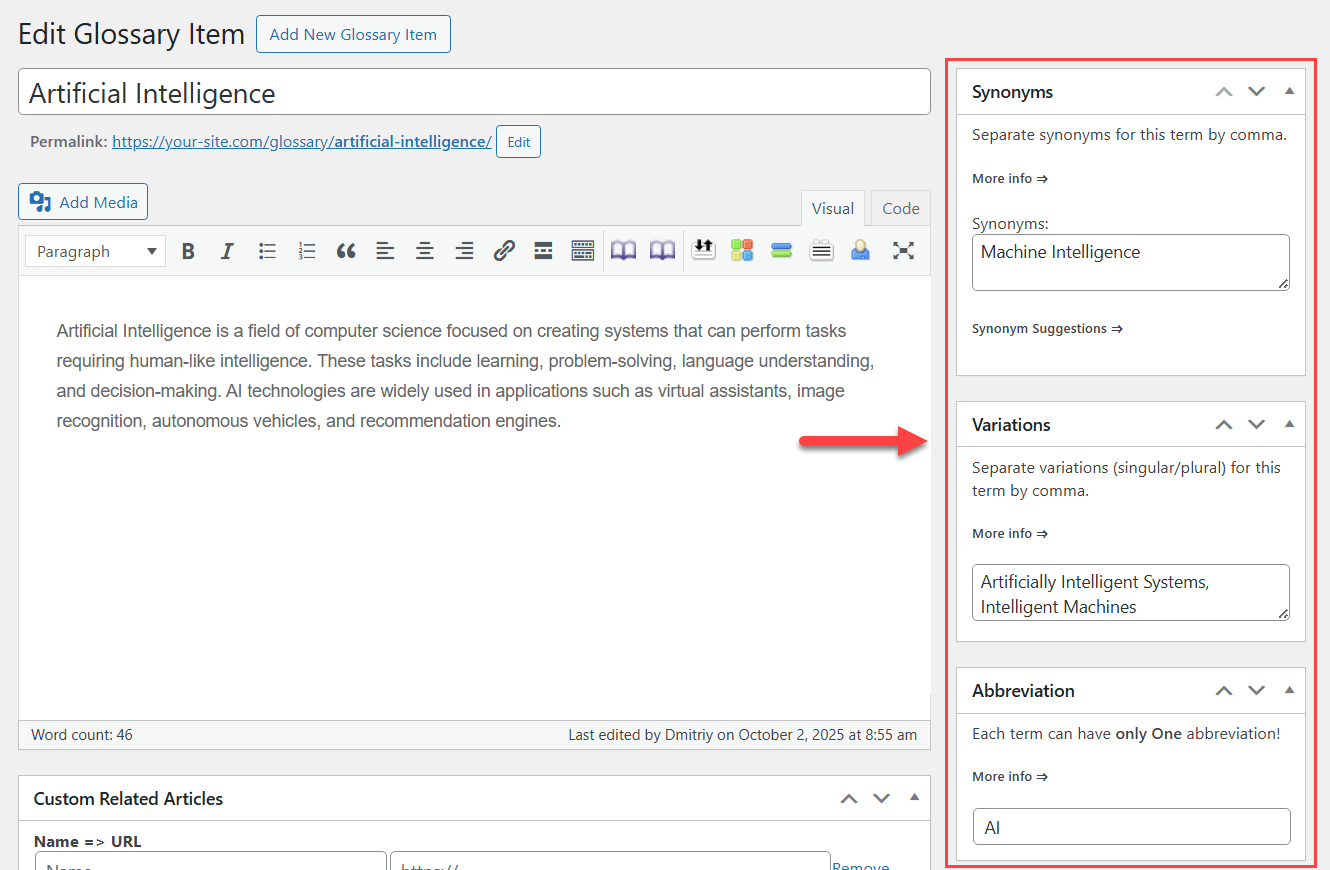Toggle the toolbar keyboard icon

pyautogui.click(x=583, y=251)
